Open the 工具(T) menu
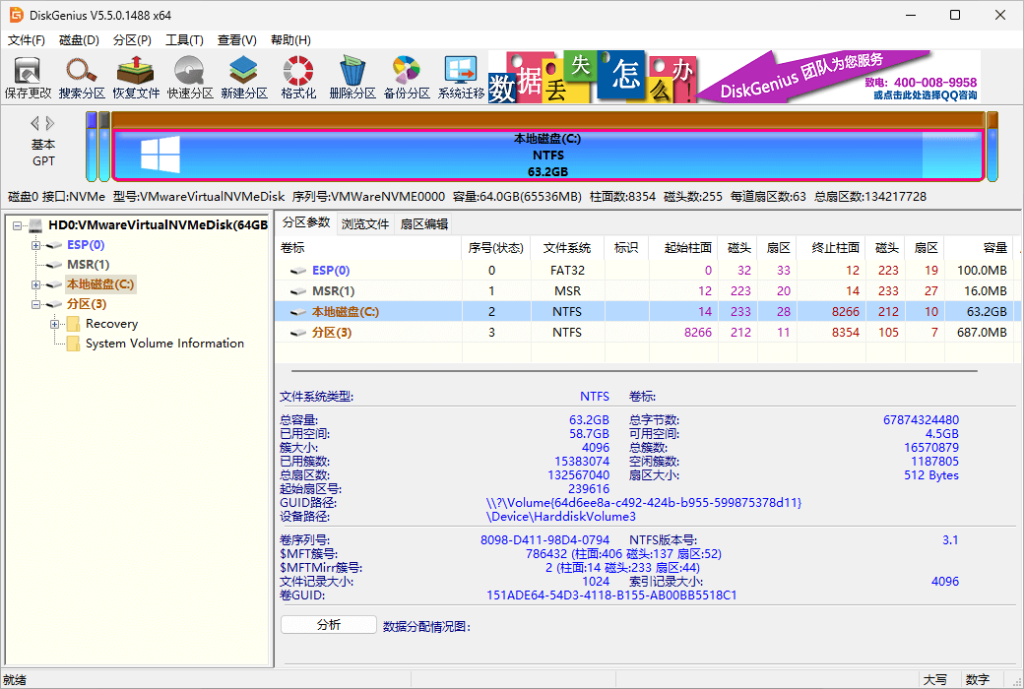This screenshot has height=689, width=1024. coord(184,40)
